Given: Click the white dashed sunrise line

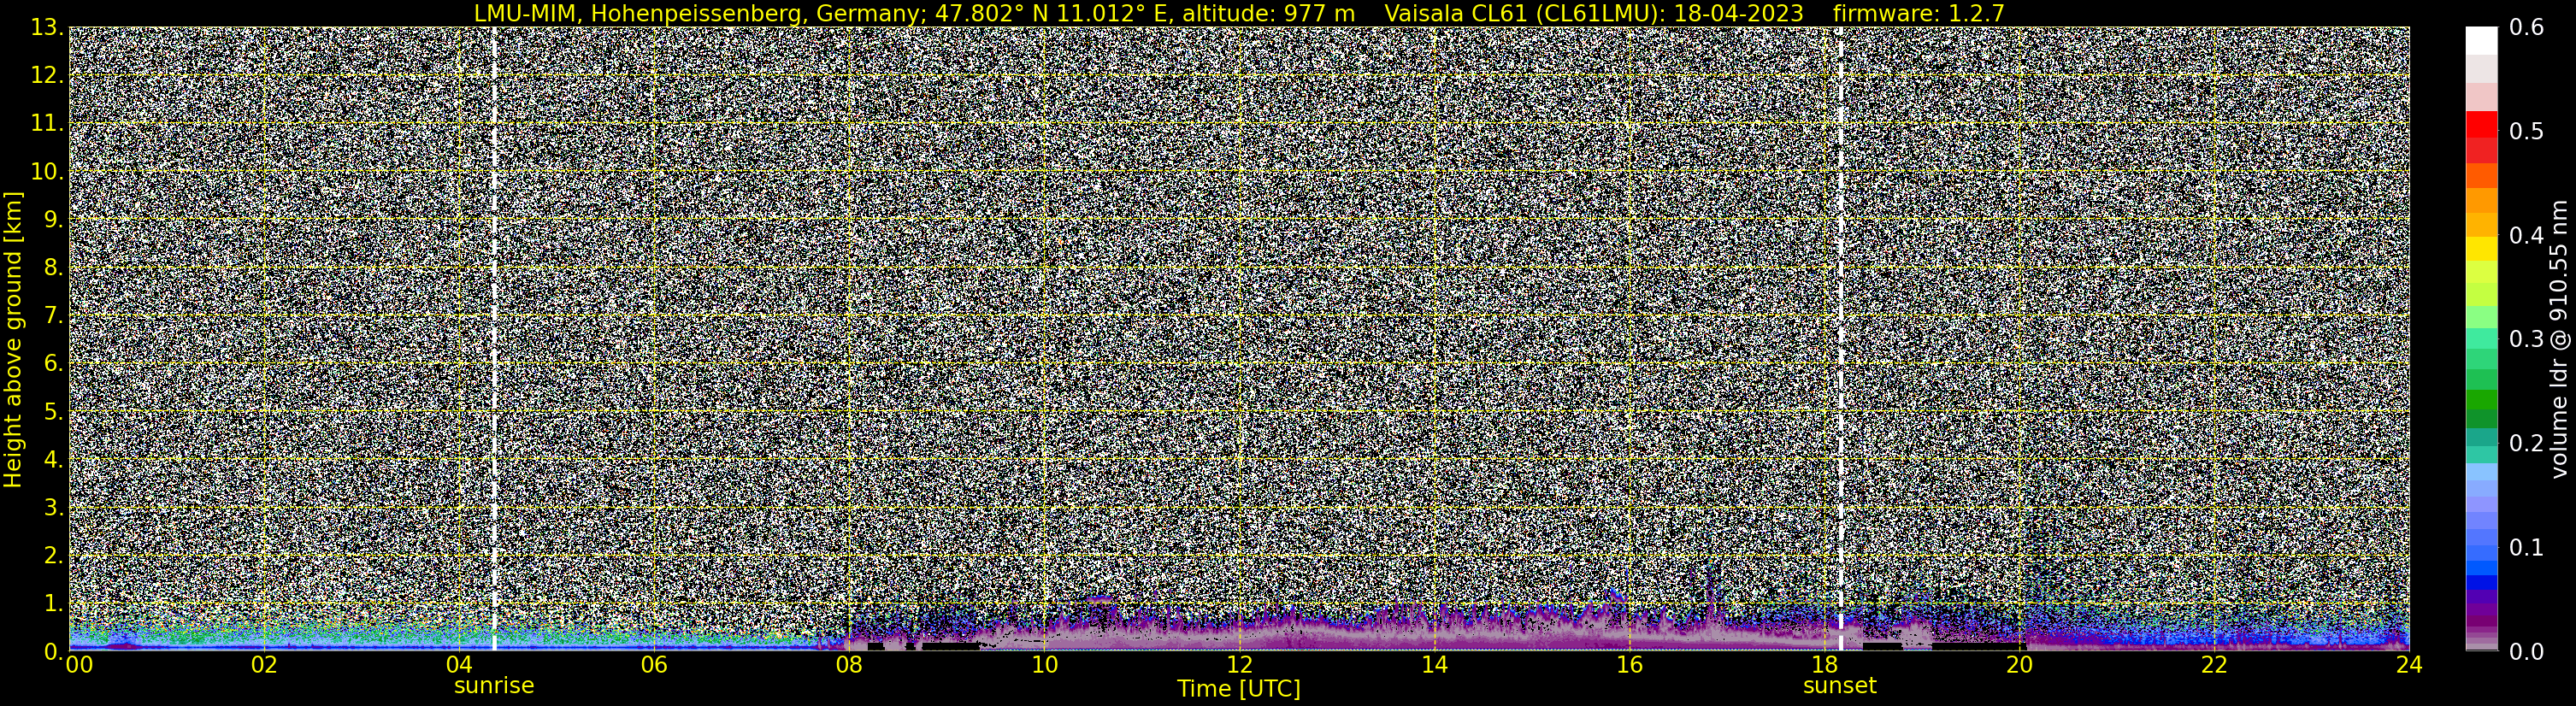Looking at the screenshot, I should (494, 339).
